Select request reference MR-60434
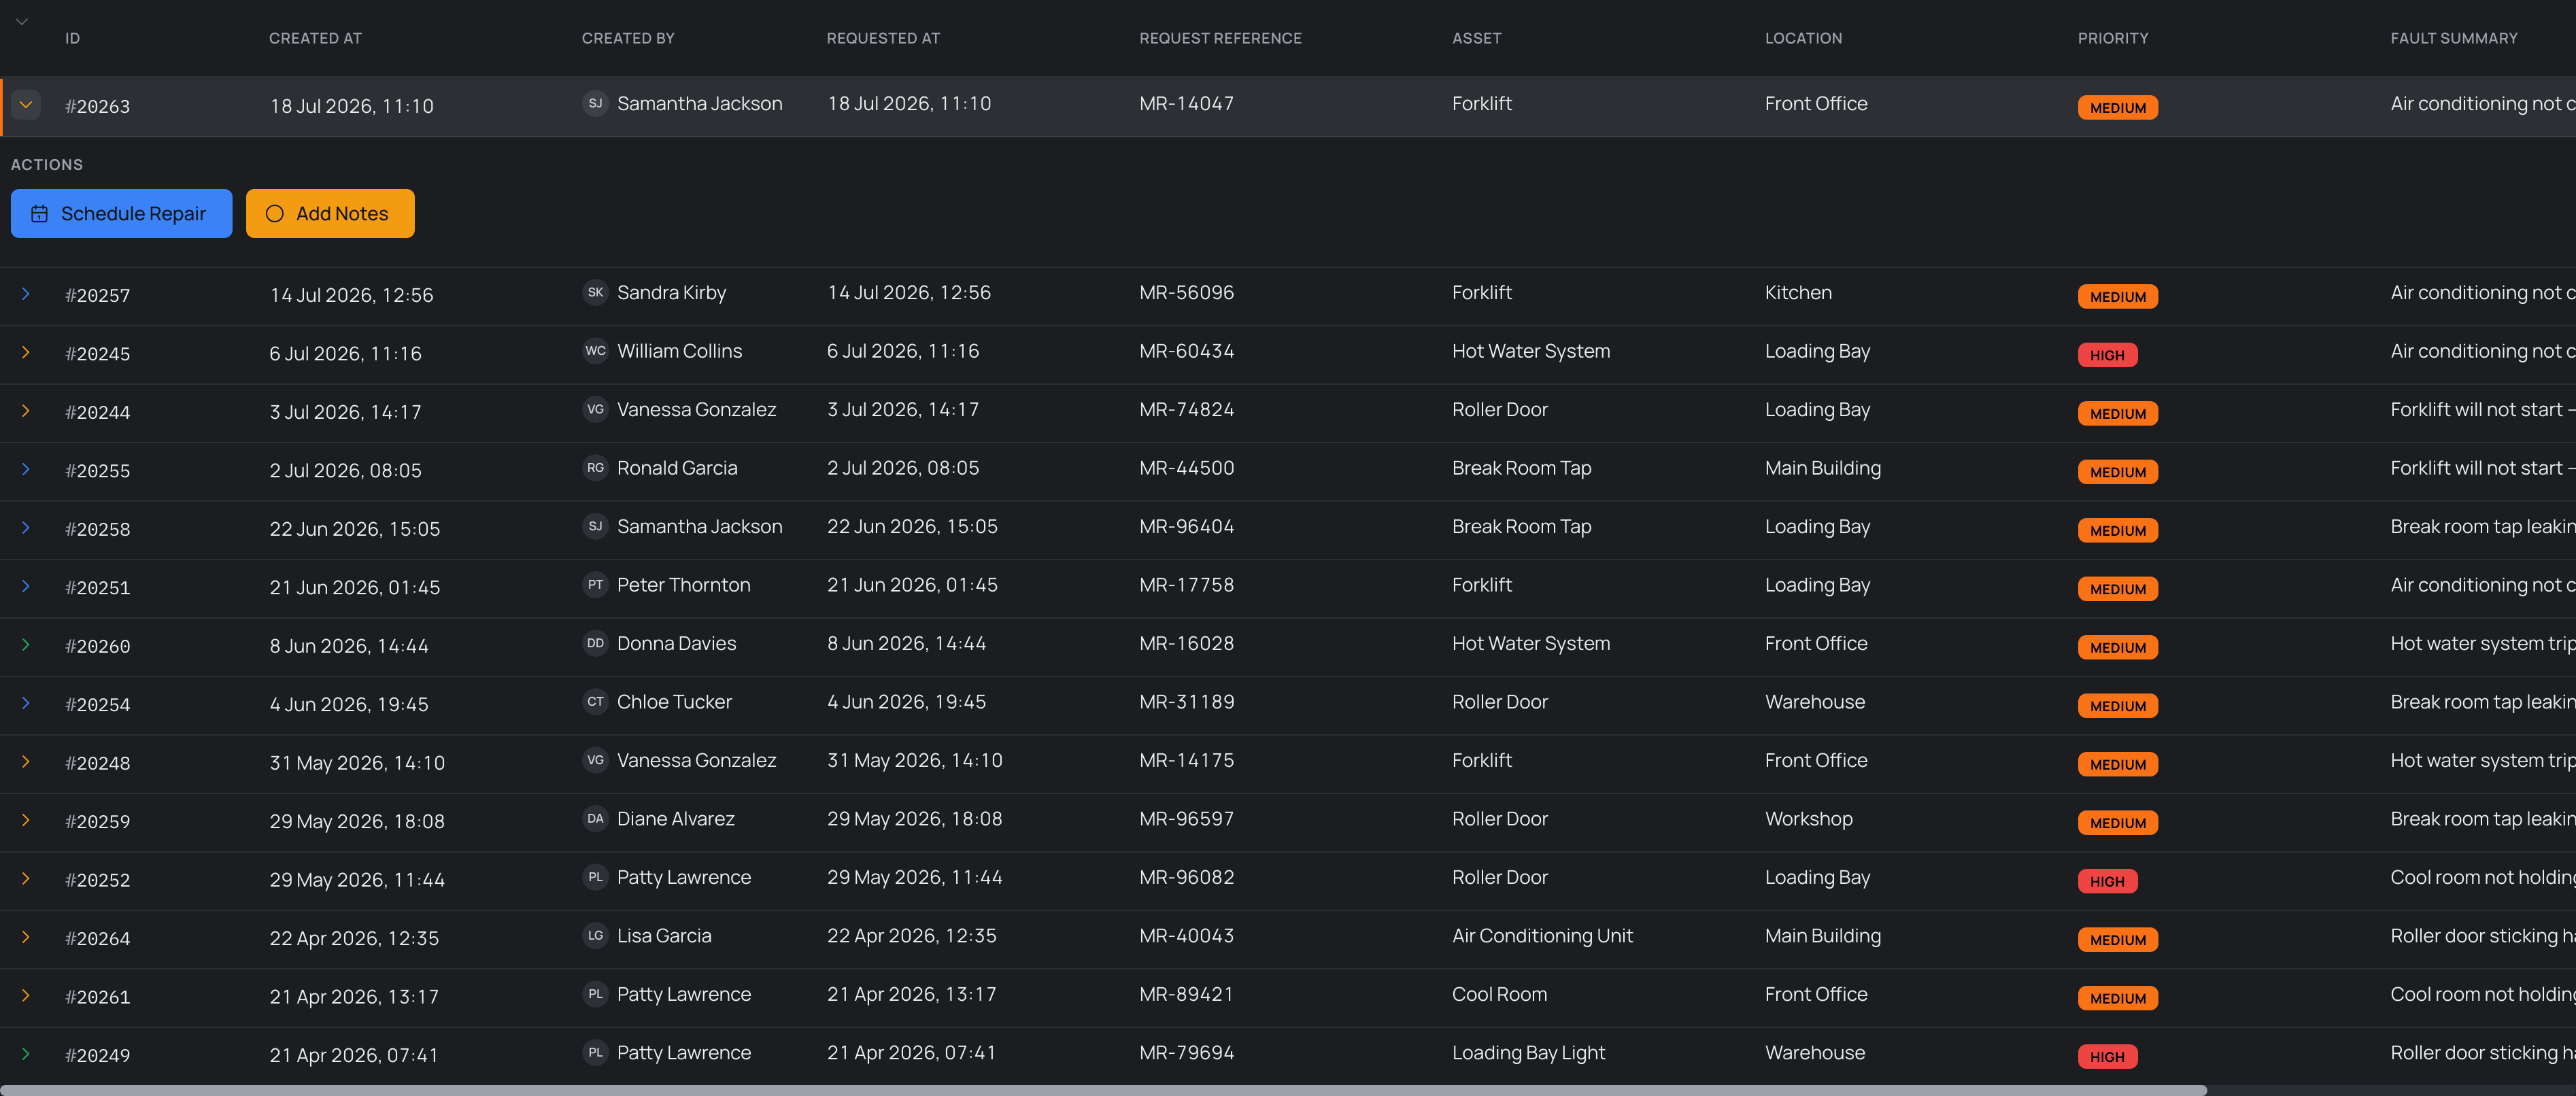The height and width of the screenshot is (1096, 2576). click(x=1186, y=351)
